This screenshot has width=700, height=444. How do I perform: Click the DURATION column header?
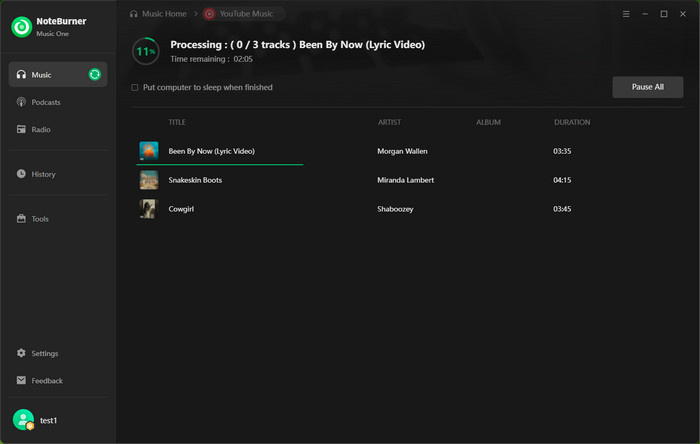572,122
